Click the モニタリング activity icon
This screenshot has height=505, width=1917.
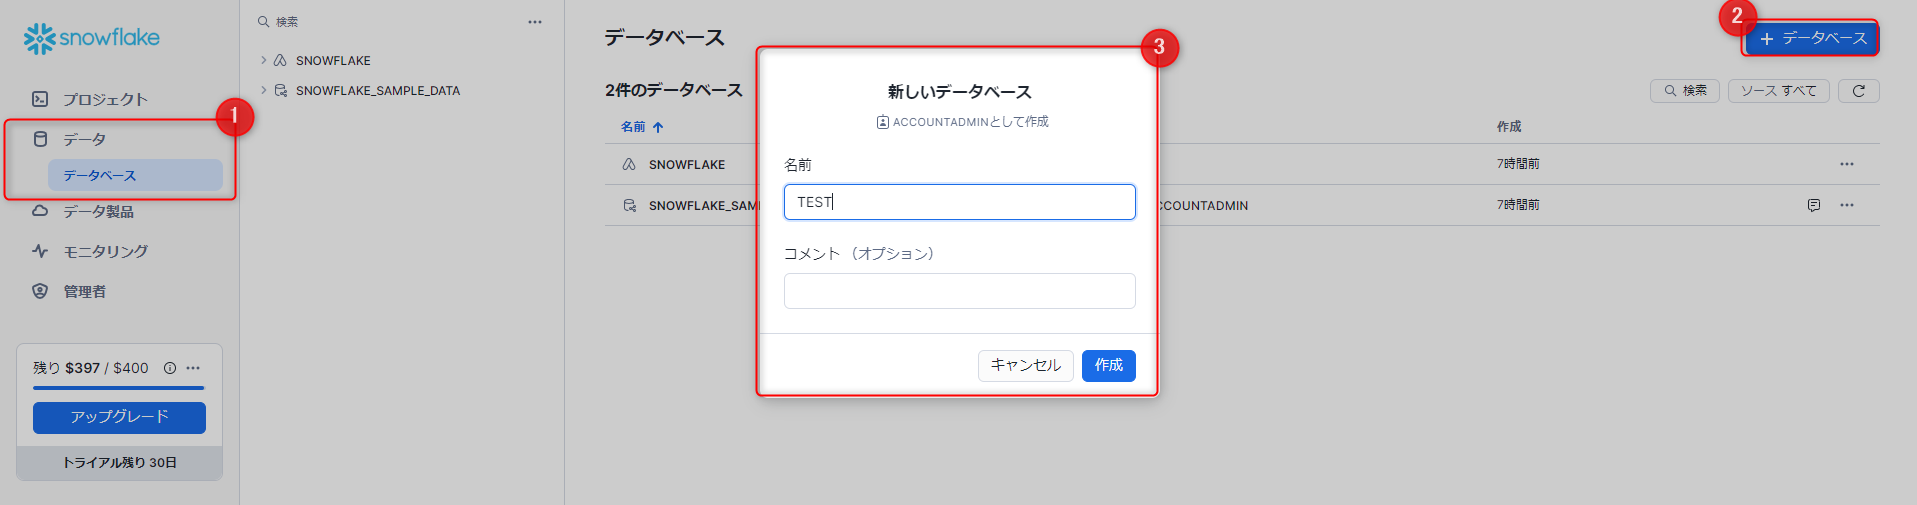(x=40, y=251)
